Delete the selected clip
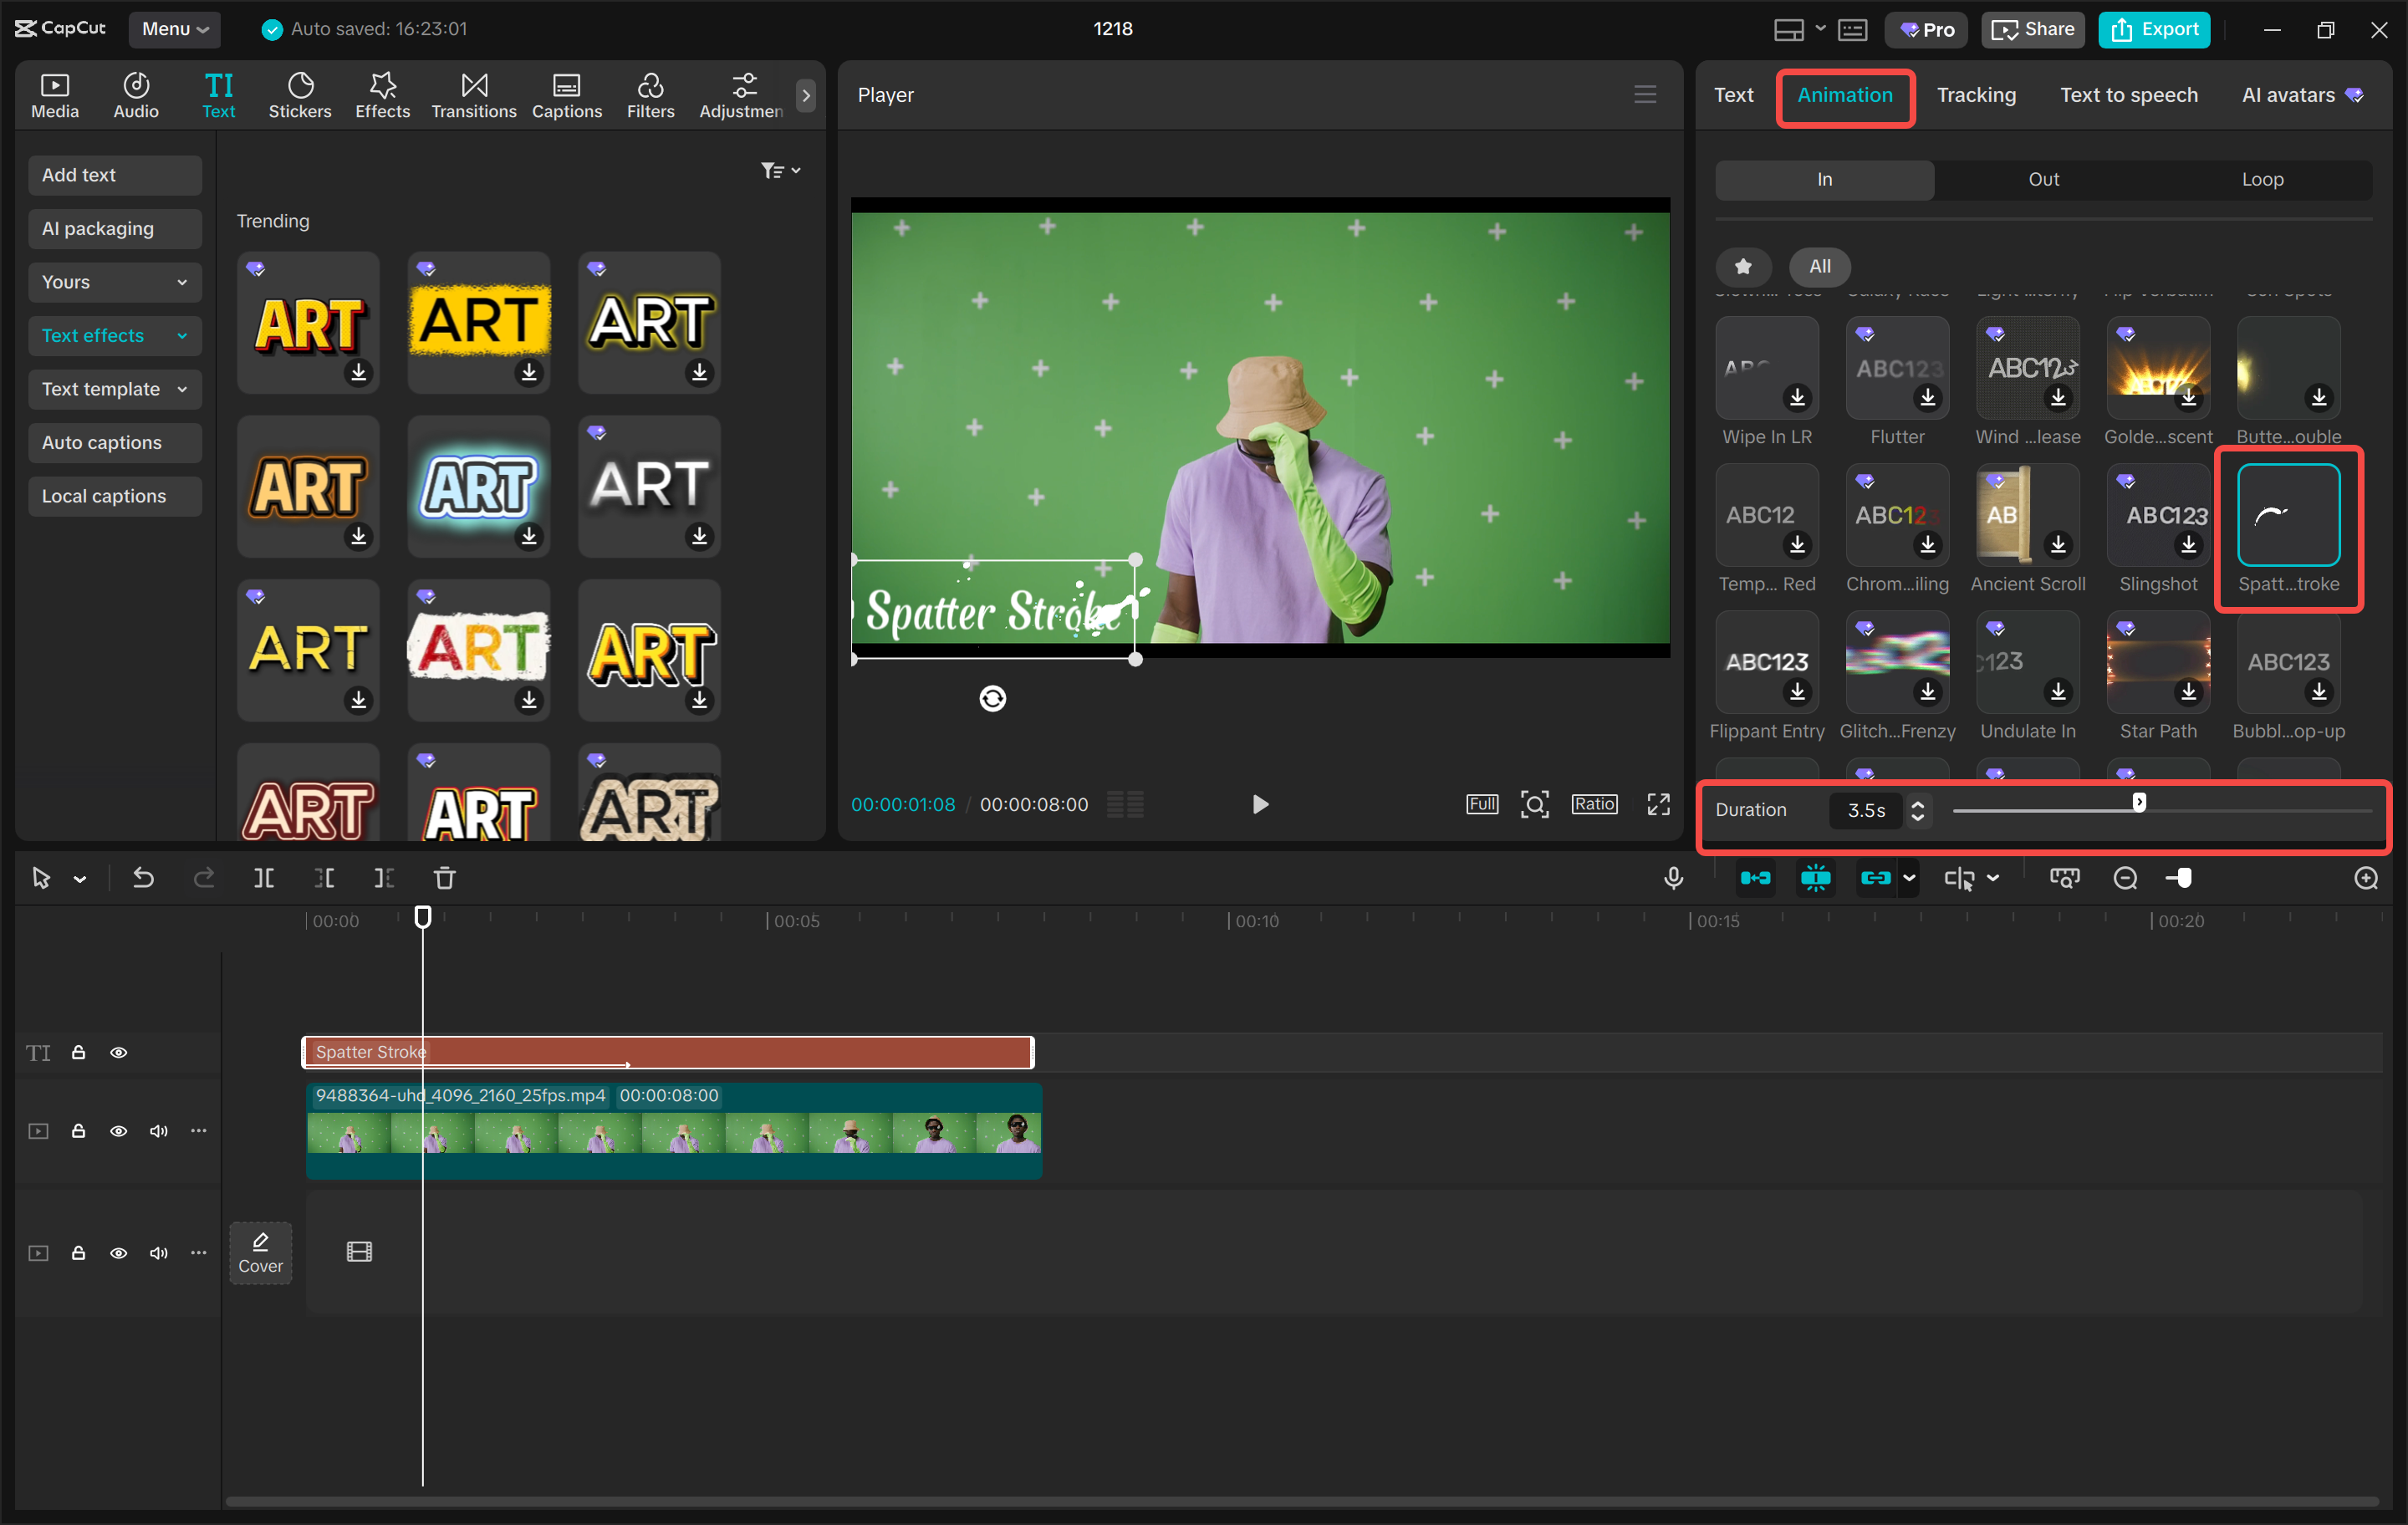 click(x=445, y=878)
